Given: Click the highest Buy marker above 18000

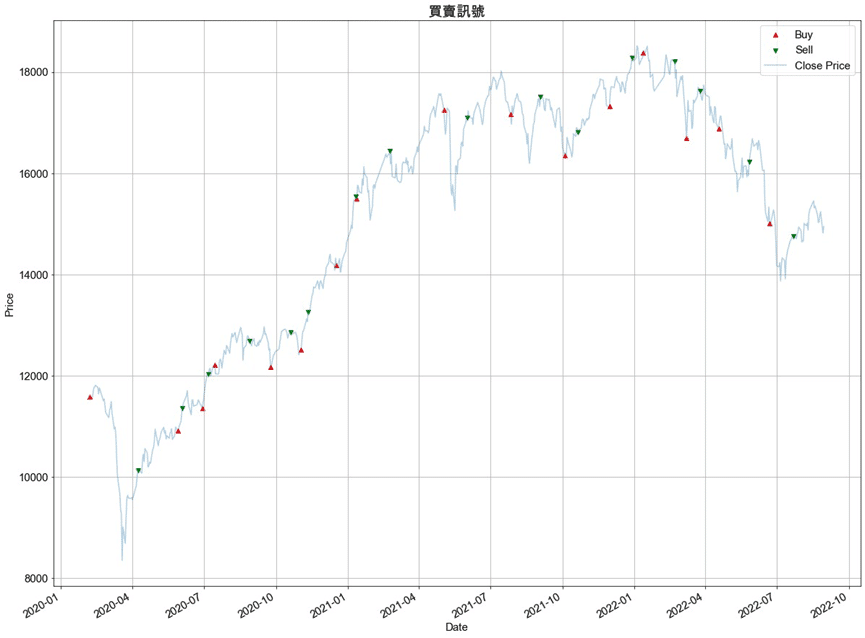Looking at the screenshot, I should 643,53.
